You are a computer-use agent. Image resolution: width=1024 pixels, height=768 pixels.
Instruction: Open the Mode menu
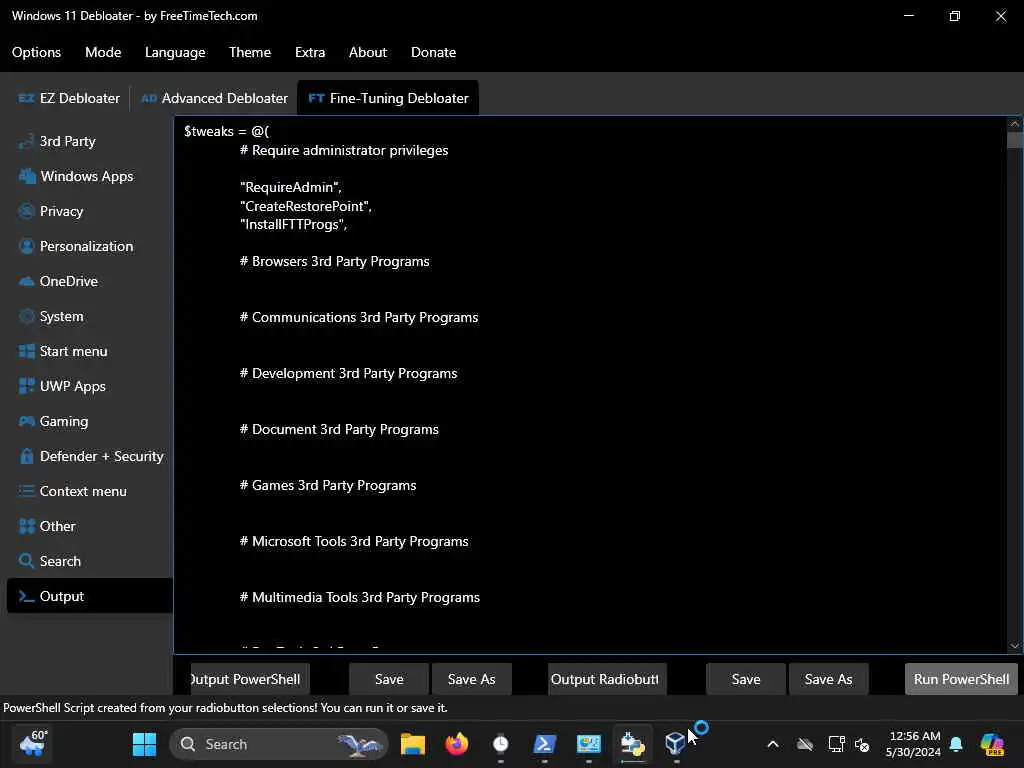click(103, 52)
